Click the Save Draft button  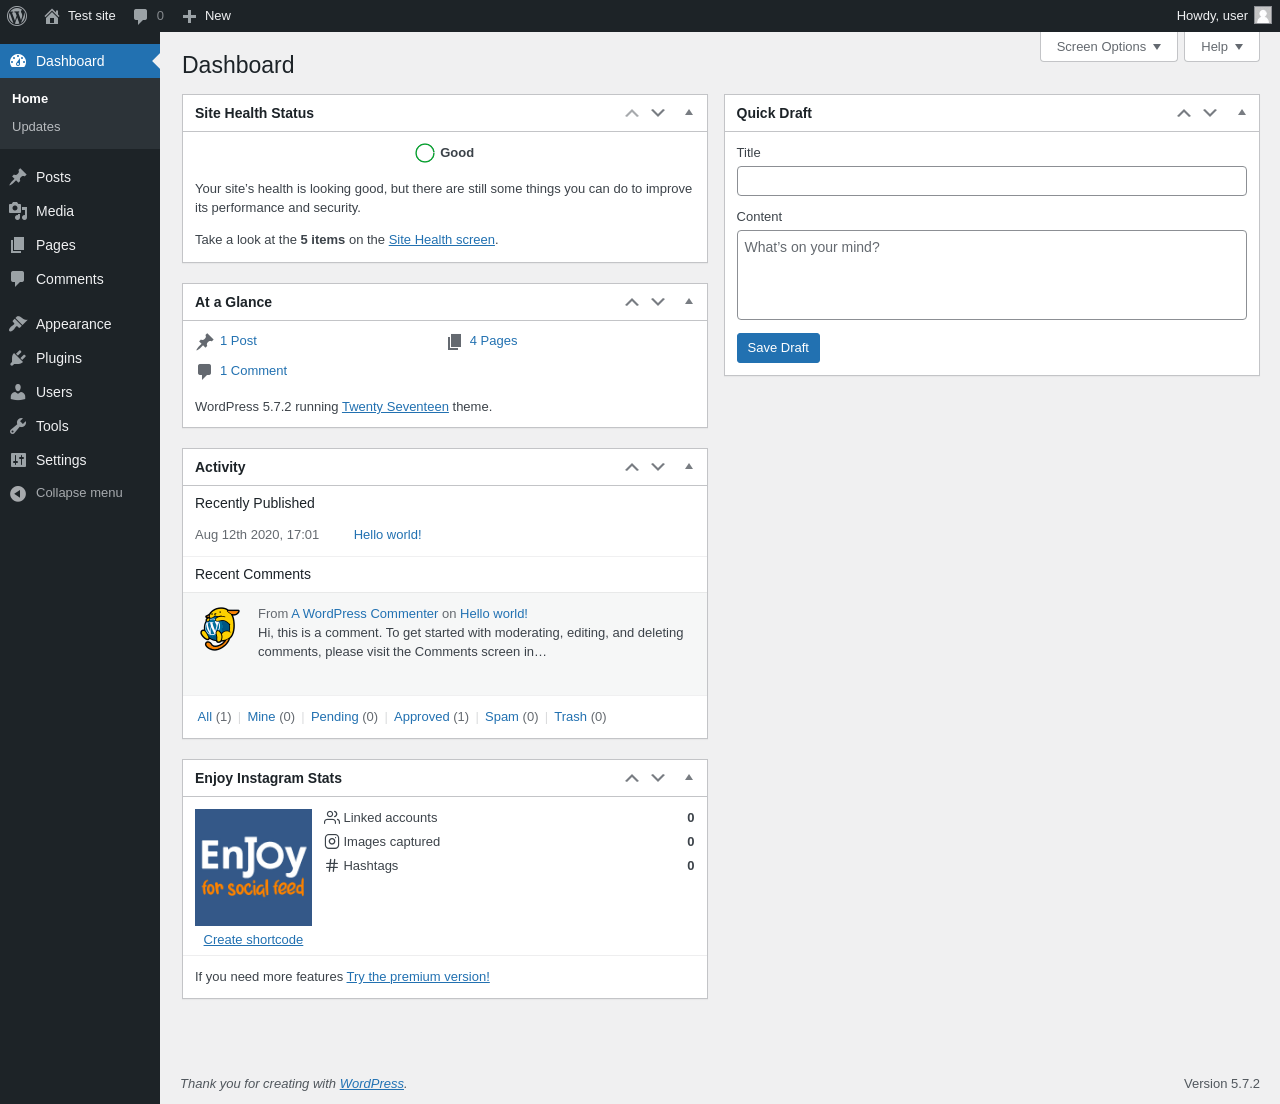(x=778, y=348)
